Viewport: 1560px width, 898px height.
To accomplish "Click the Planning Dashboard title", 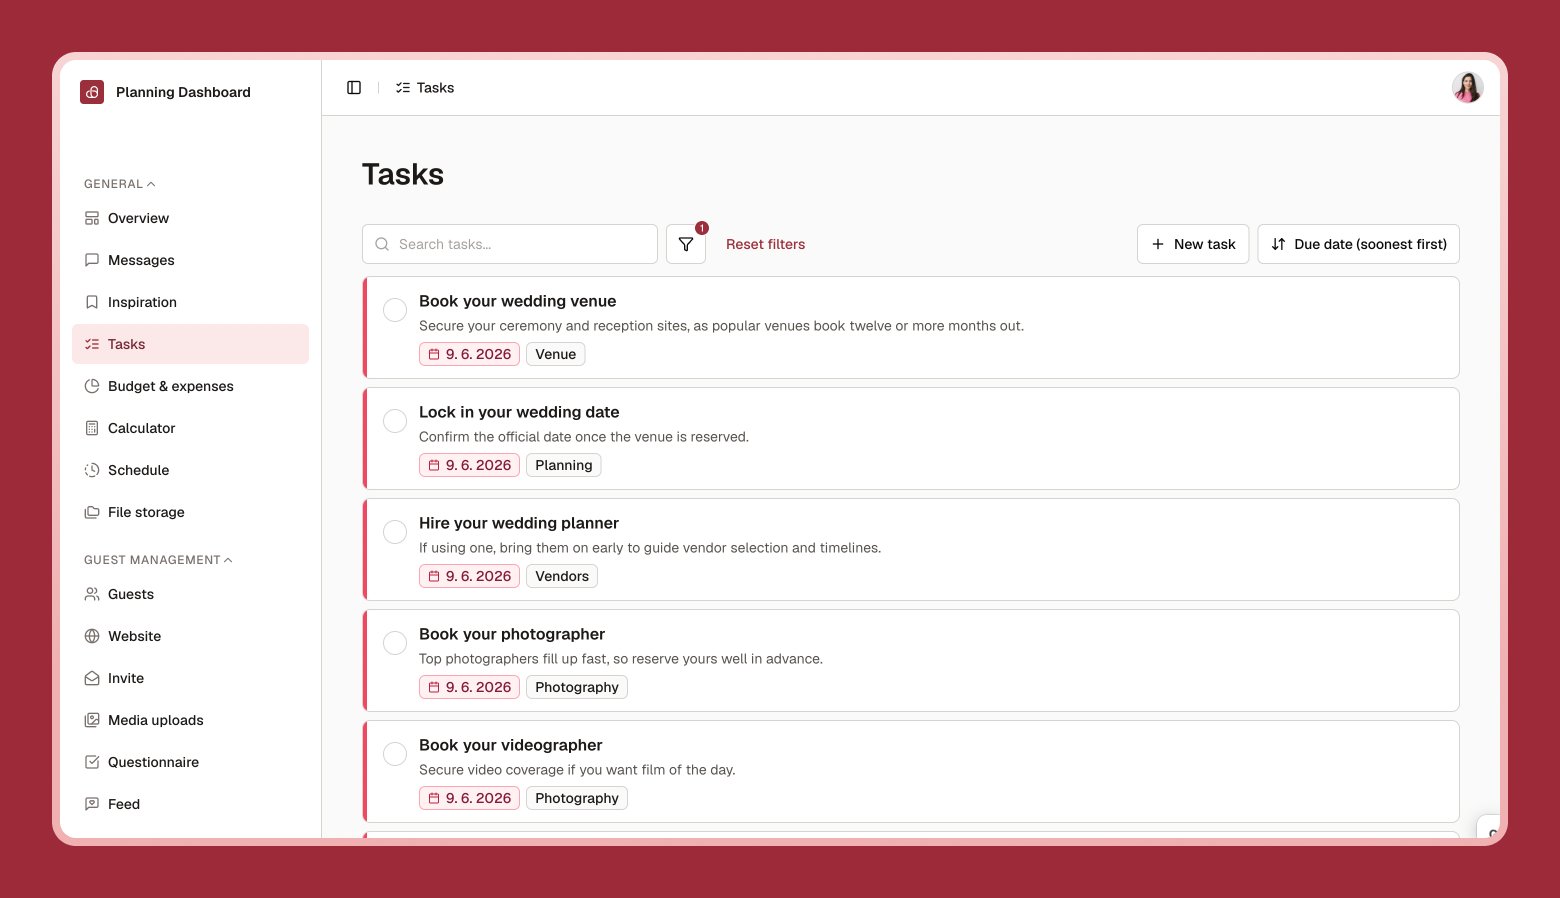I will pyautogui.click(x=183, y=92).
